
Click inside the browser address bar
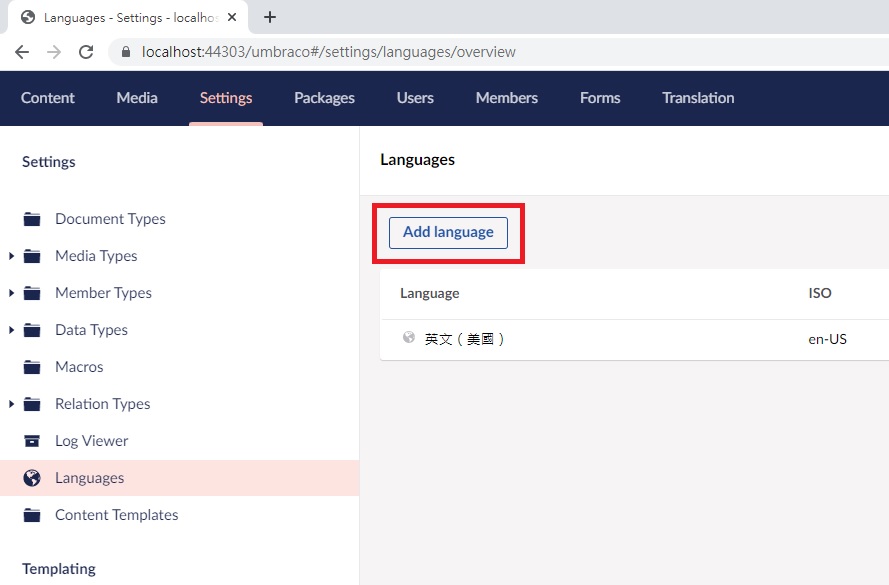point(300,52)
